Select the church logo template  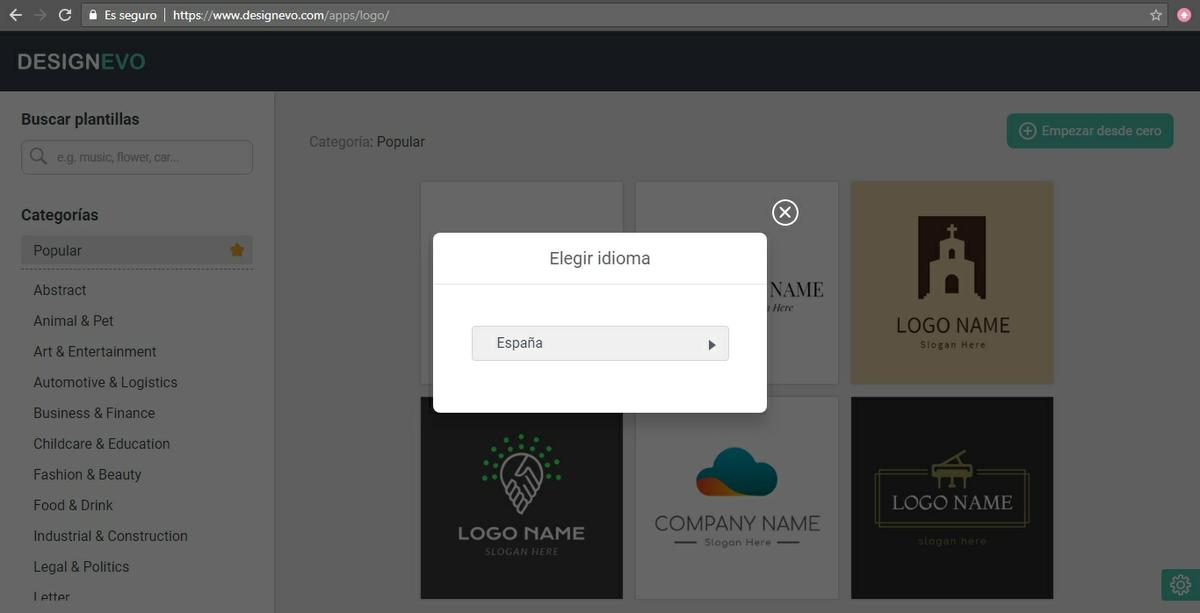tap(951, 282)
